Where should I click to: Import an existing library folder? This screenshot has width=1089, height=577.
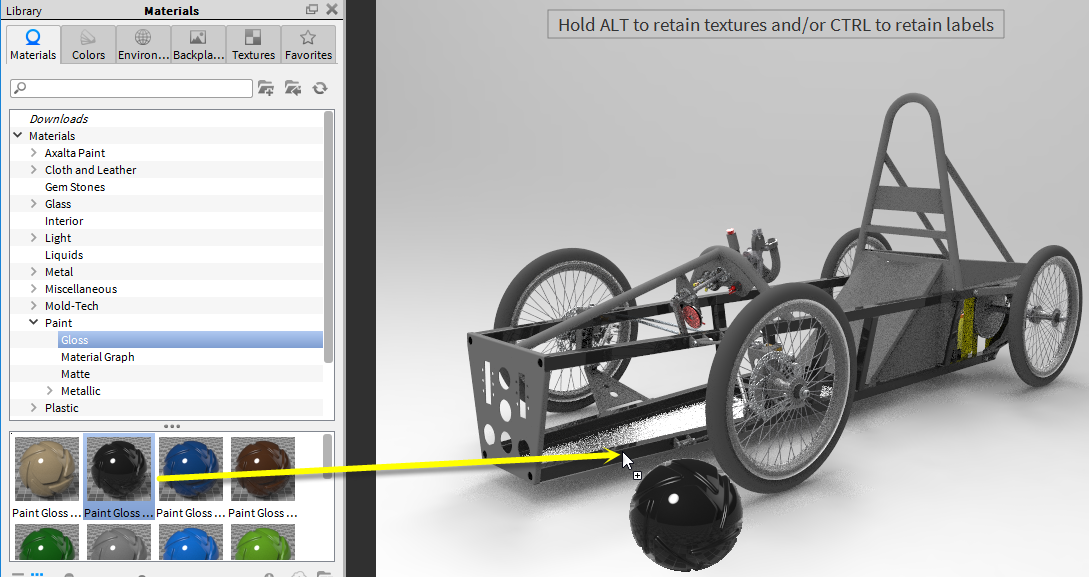[292, 88]
